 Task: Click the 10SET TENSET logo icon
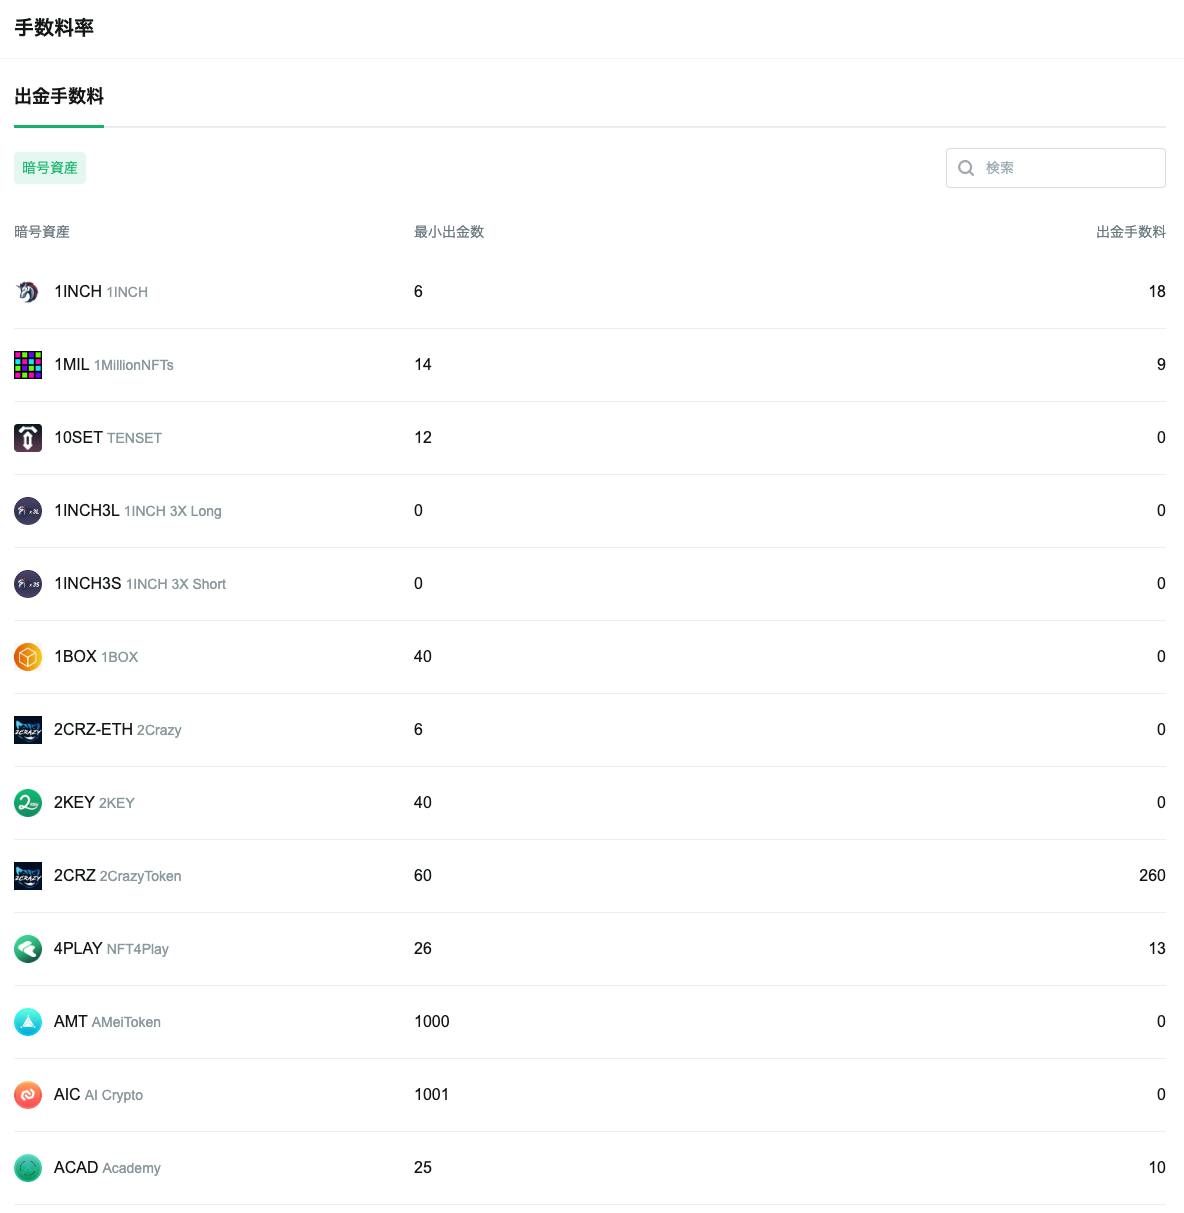click(x=28, y=438)
